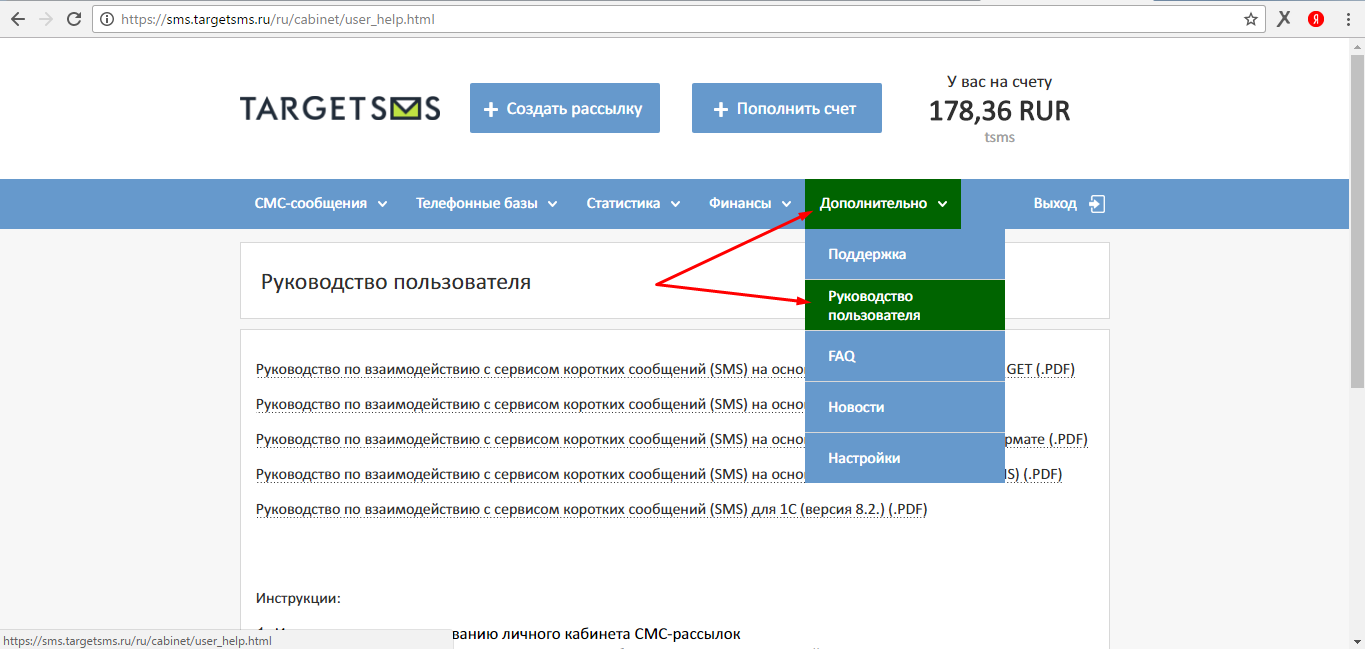This screenshot has height=649, width=1365.
Task: Click the Руководство пользователя page heading
Action: tap(396, 282)
